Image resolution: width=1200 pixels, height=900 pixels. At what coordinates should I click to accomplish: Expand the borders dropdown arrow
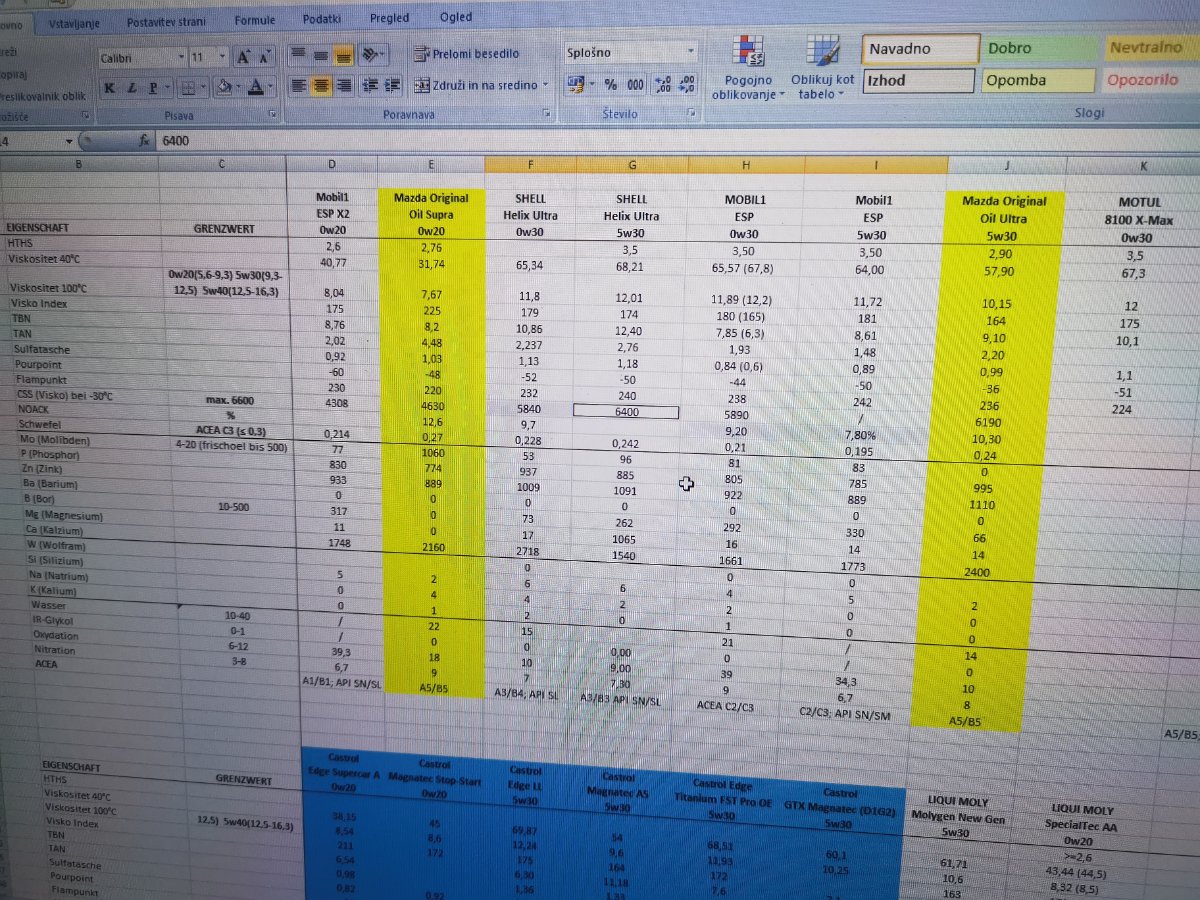pos(204,88)
